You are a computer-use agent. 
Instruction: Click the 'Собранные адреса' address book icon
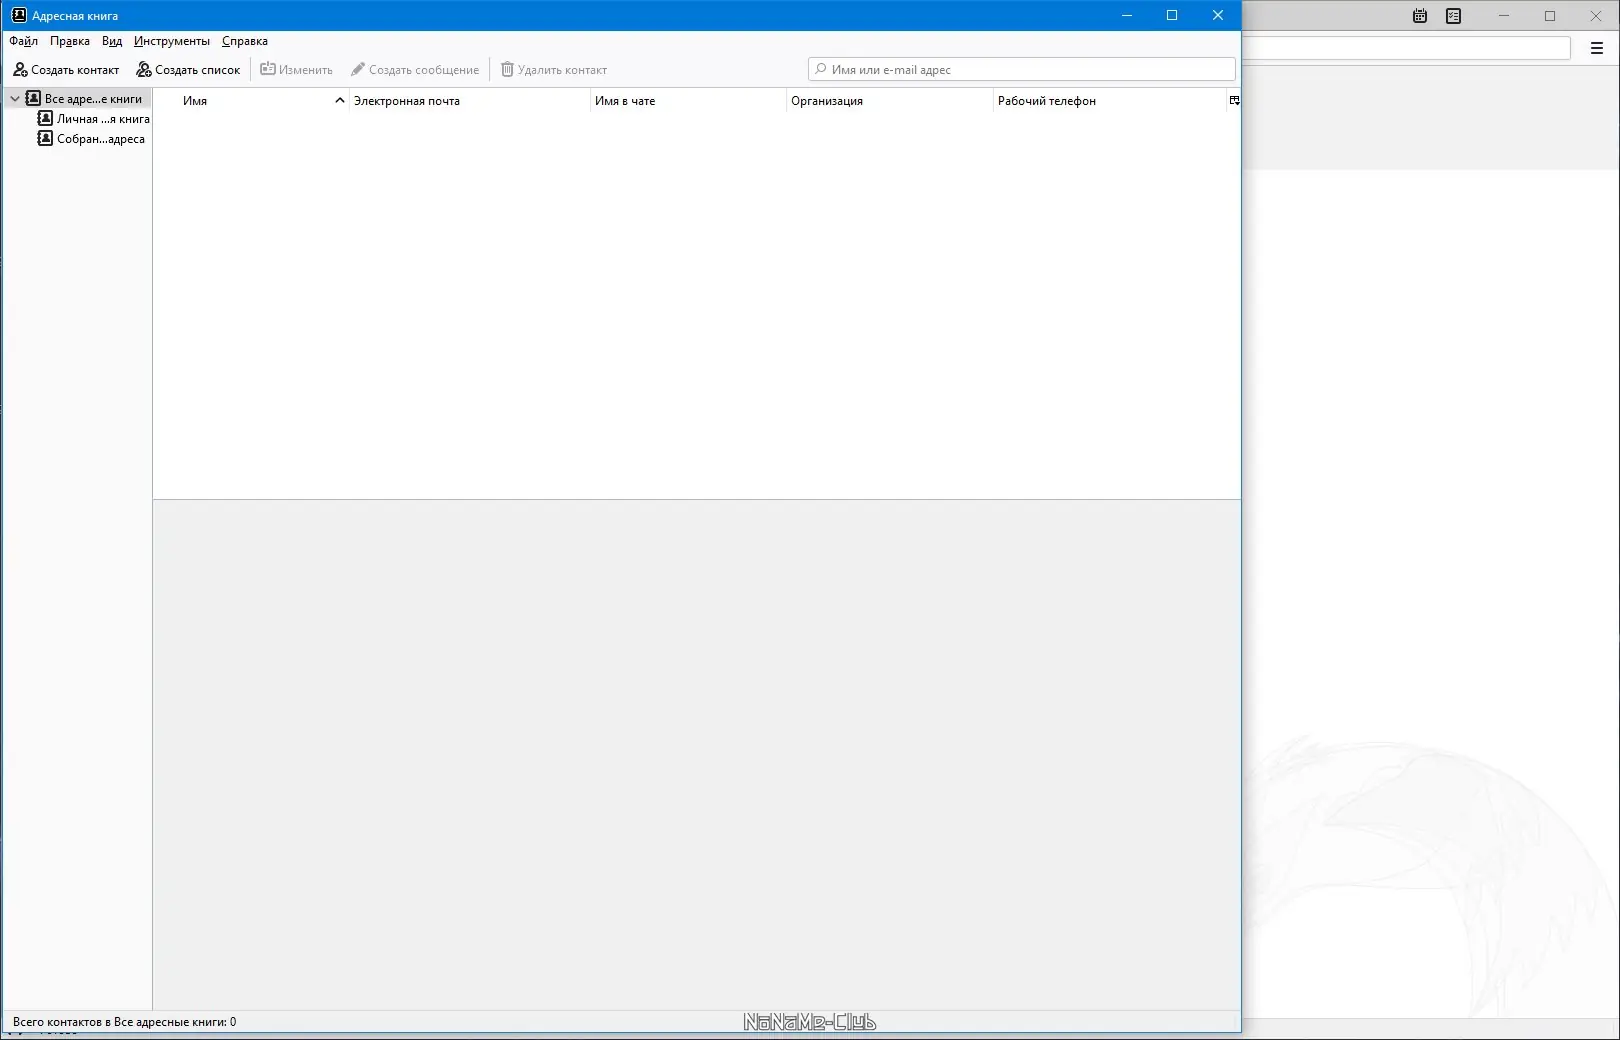45,138
